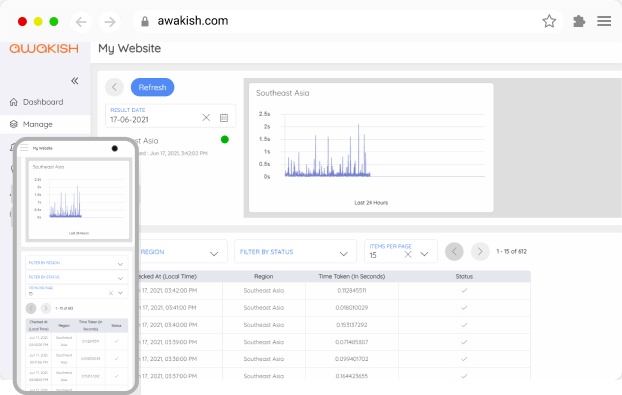
Task: Open the browser hamburger menu
Action: (604, 21)
